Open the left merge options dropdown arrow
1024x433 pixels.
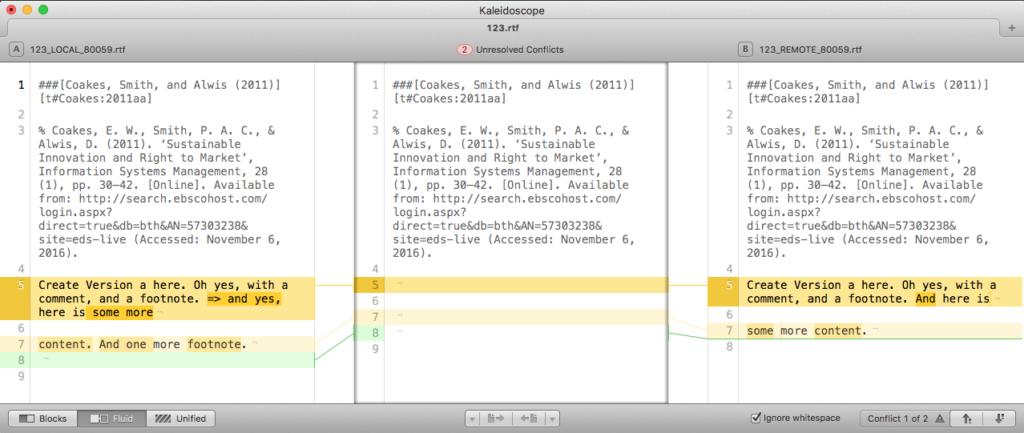472,418
